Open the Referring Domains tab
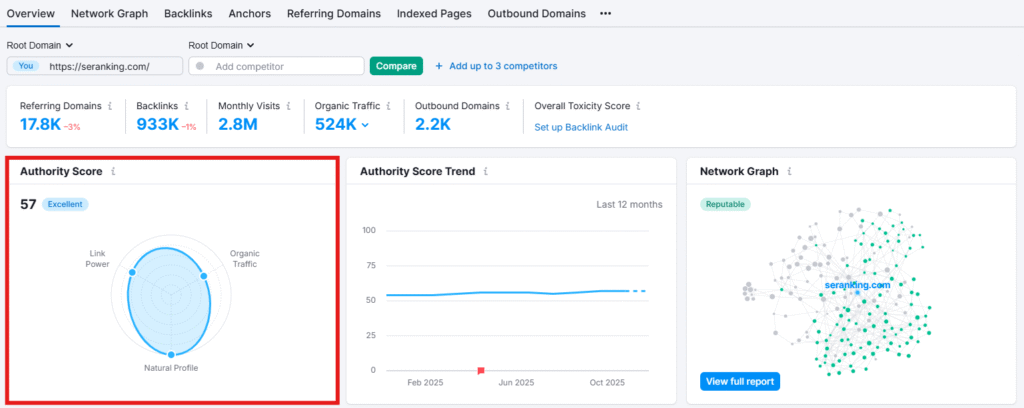1024x408 pixels. [333, 14]
